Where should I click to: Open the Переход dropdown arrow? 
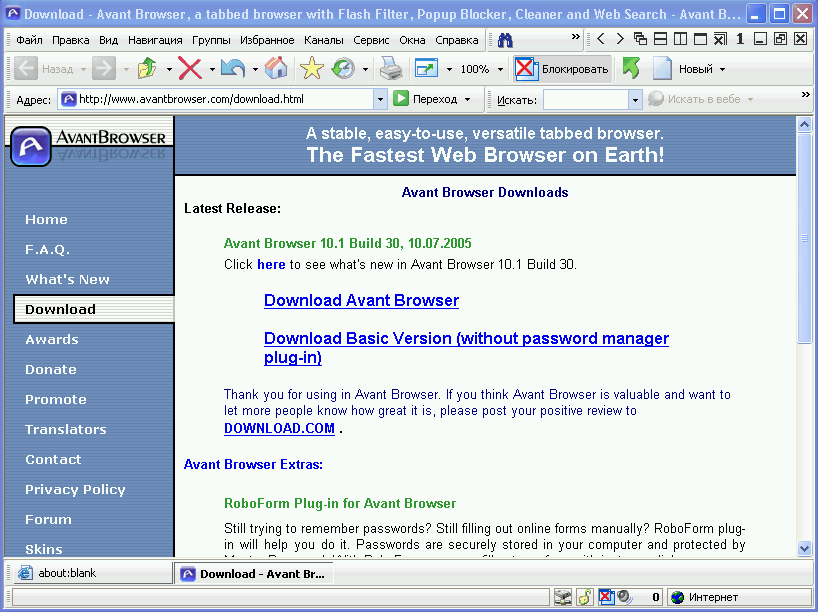pos(467,99)
